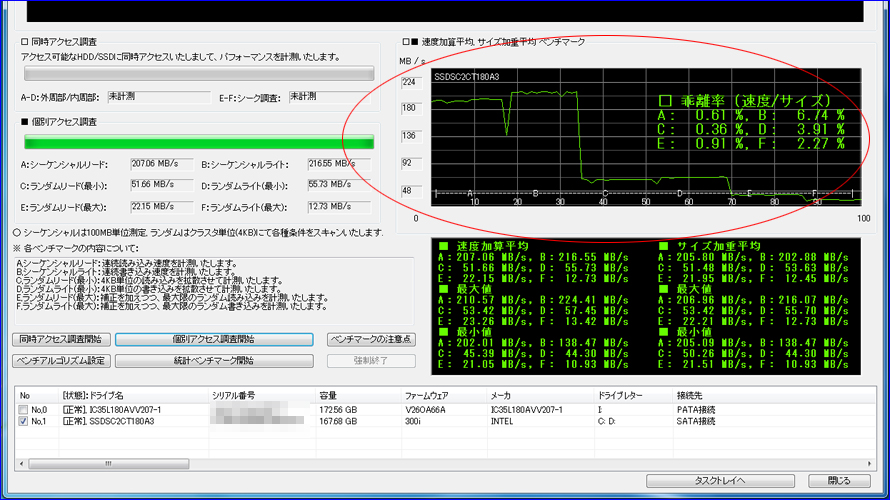Click the 同時アクセス調査 gray progress bar
This screenshot has height=500, width=890.
tap(199, 73)
